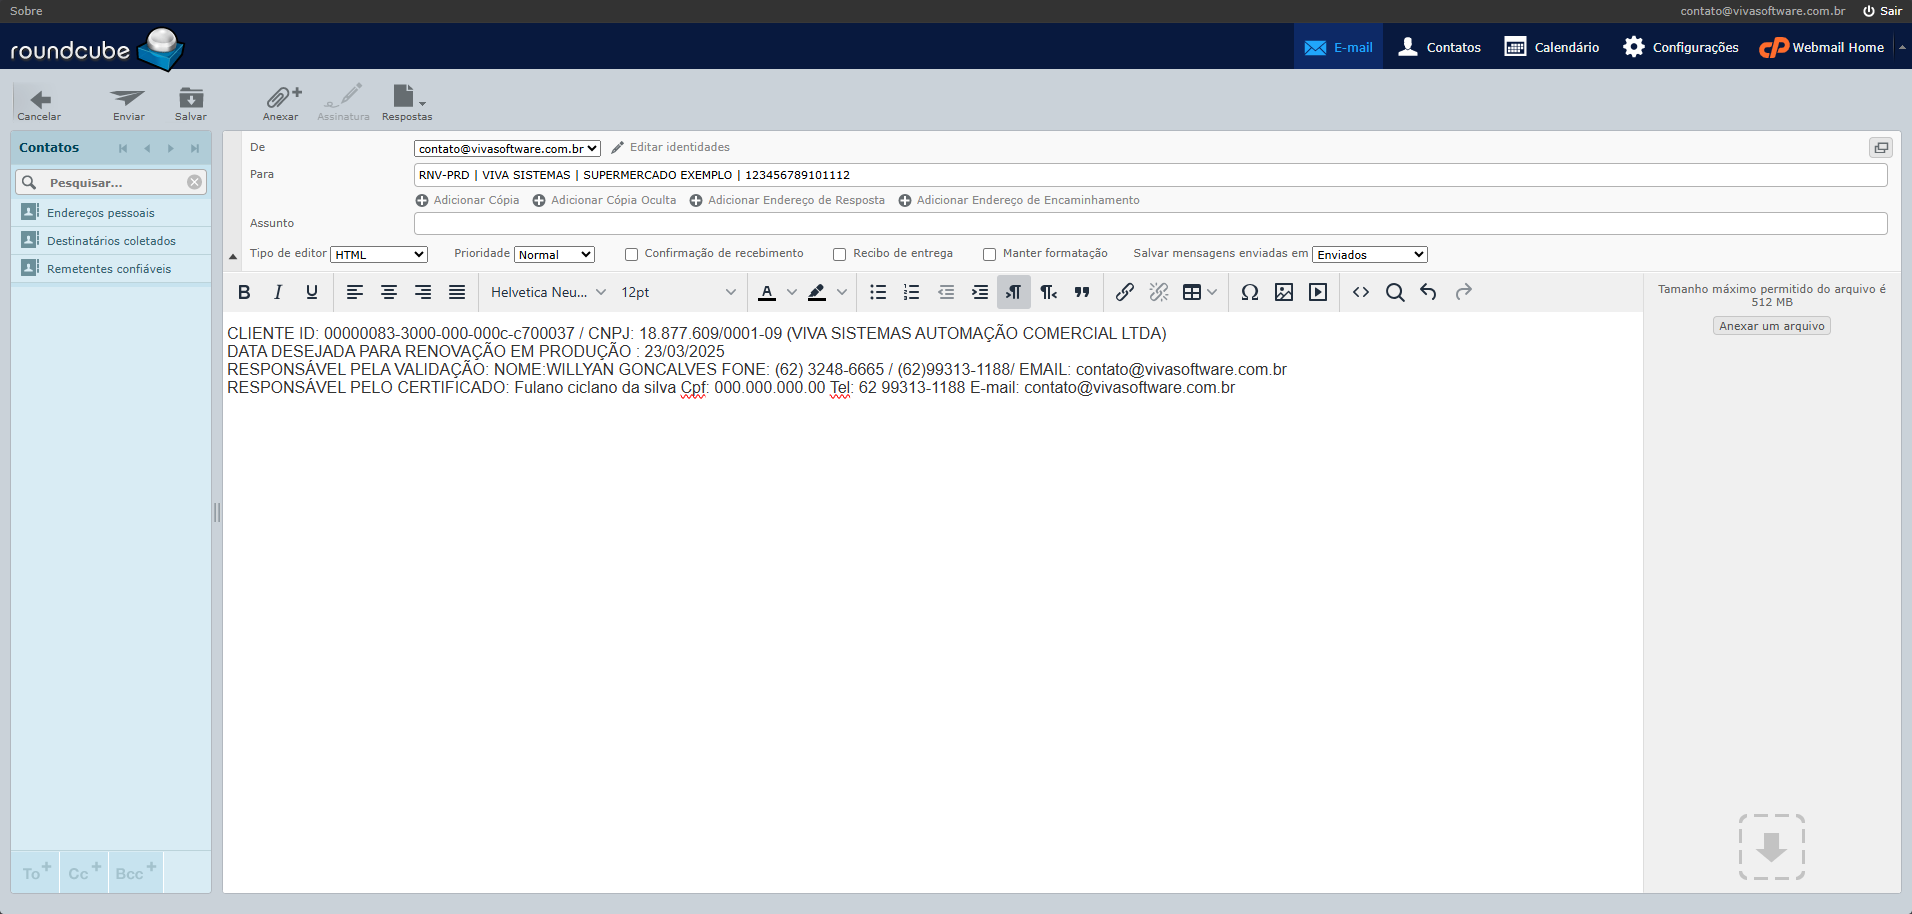This screenshot has height=914, width=1912.
Task: Open the Helvetica Neue font family dropdown
Action: (548, 292)
